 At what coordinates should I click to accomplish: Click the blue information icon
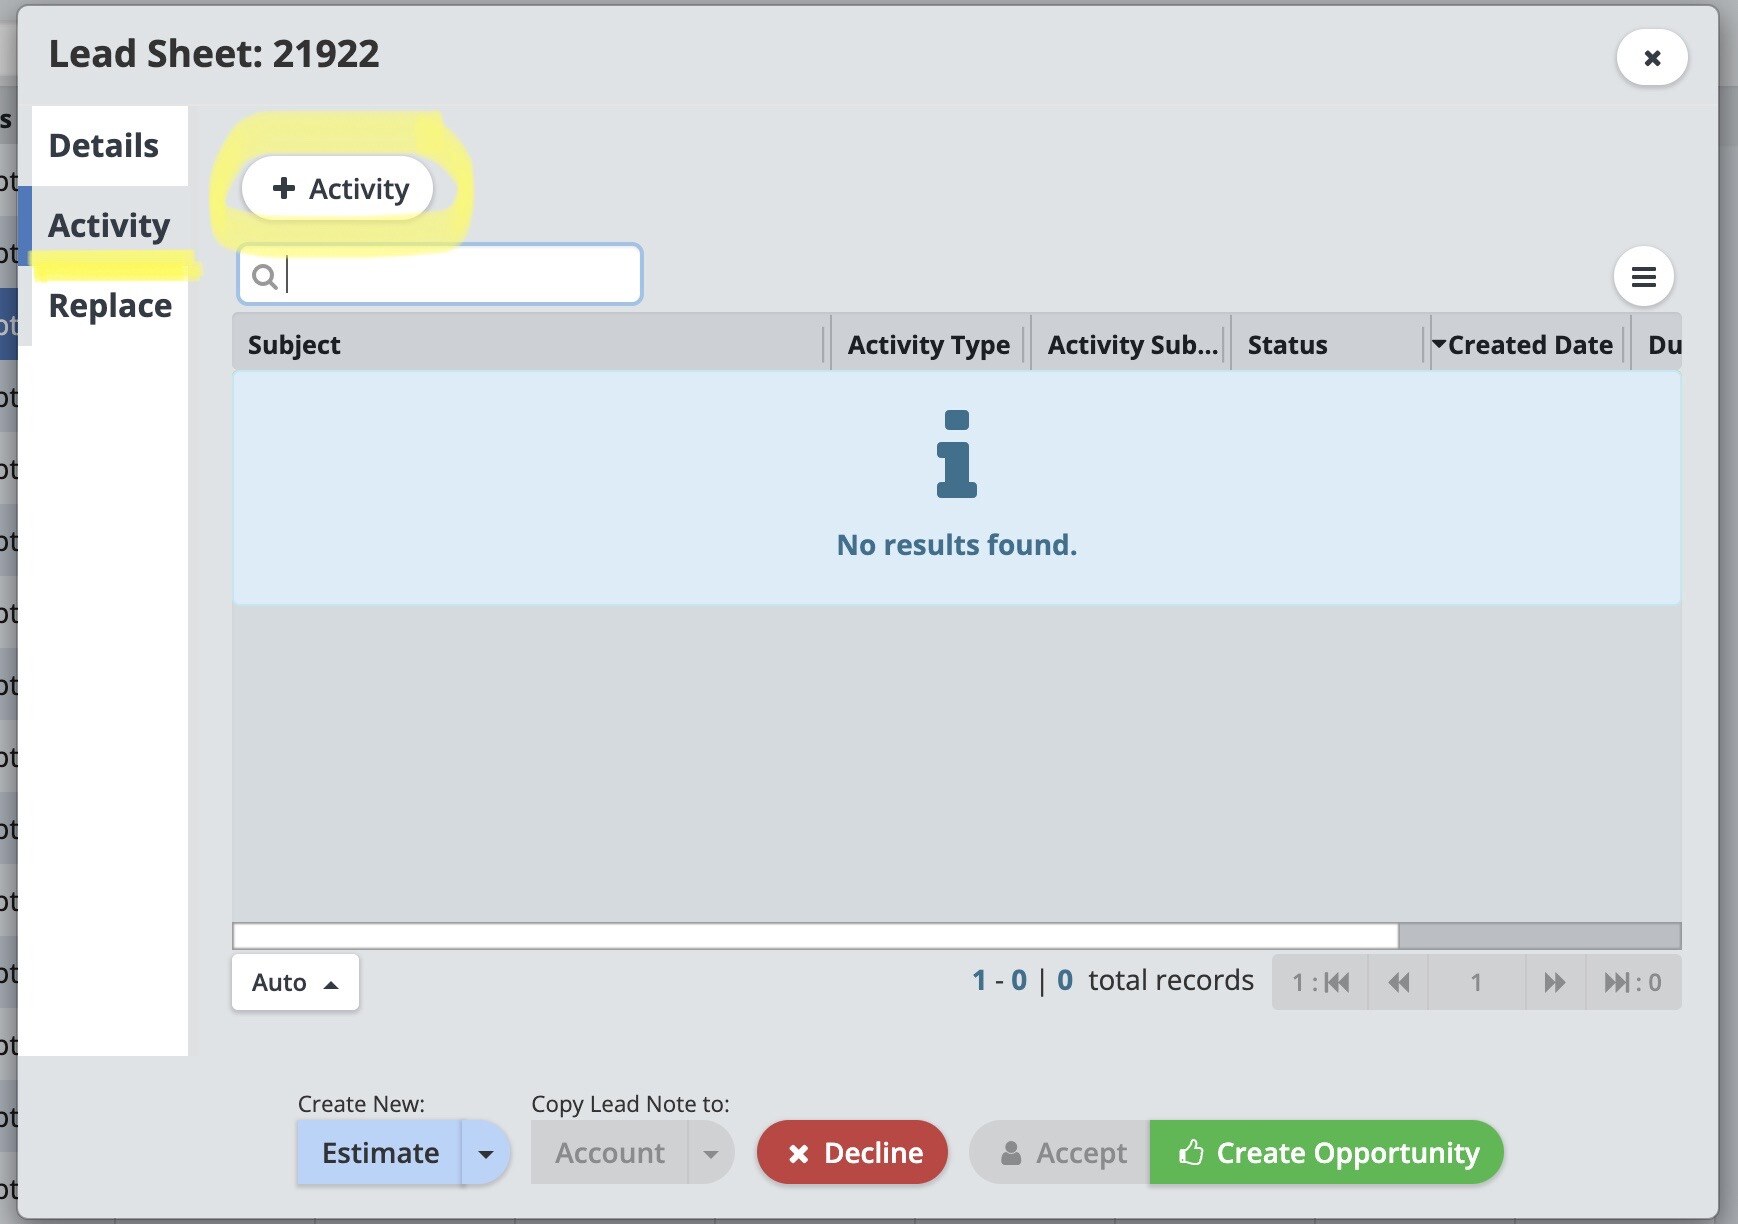pos(956,455)
